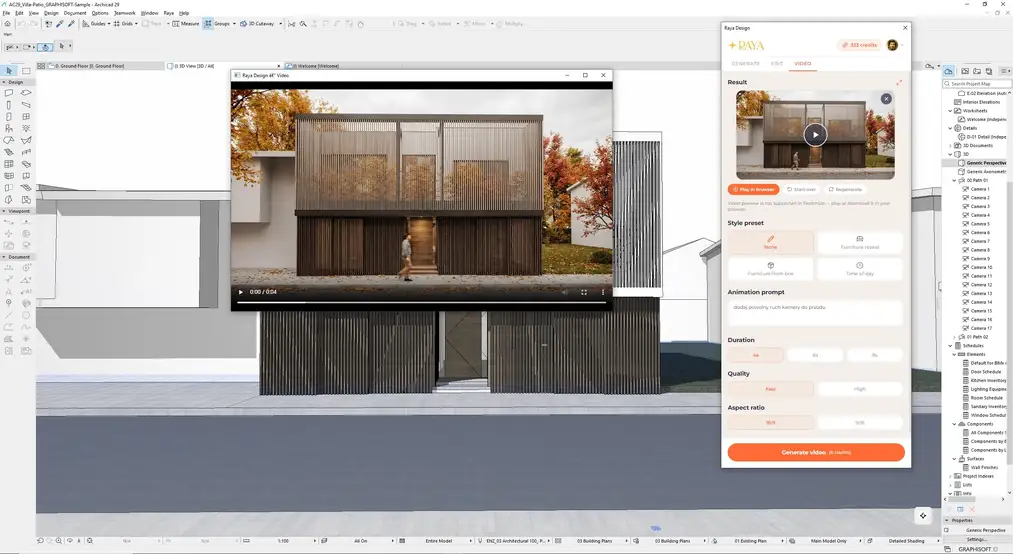Toggle Grids on the toolbar
This screenshot has height=554, width=1013.
pos(123,24)
